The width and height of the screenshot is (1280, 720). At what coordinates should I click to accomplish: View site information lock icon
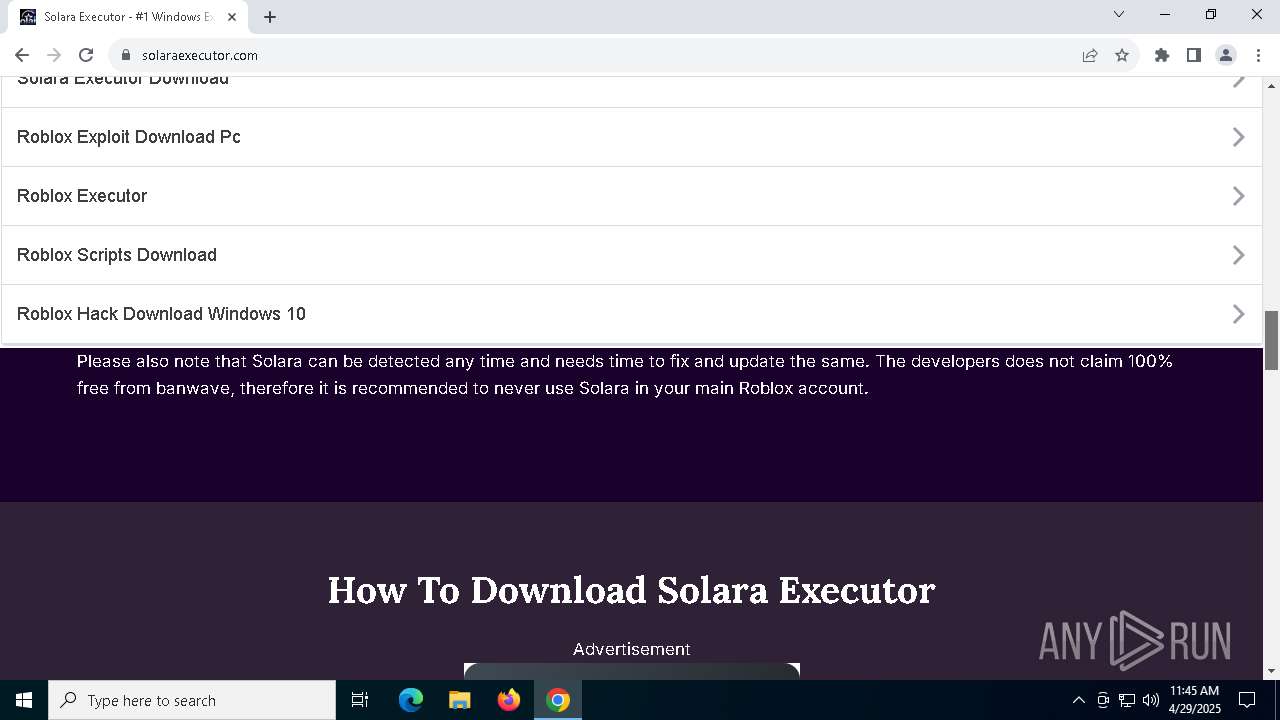126,55
